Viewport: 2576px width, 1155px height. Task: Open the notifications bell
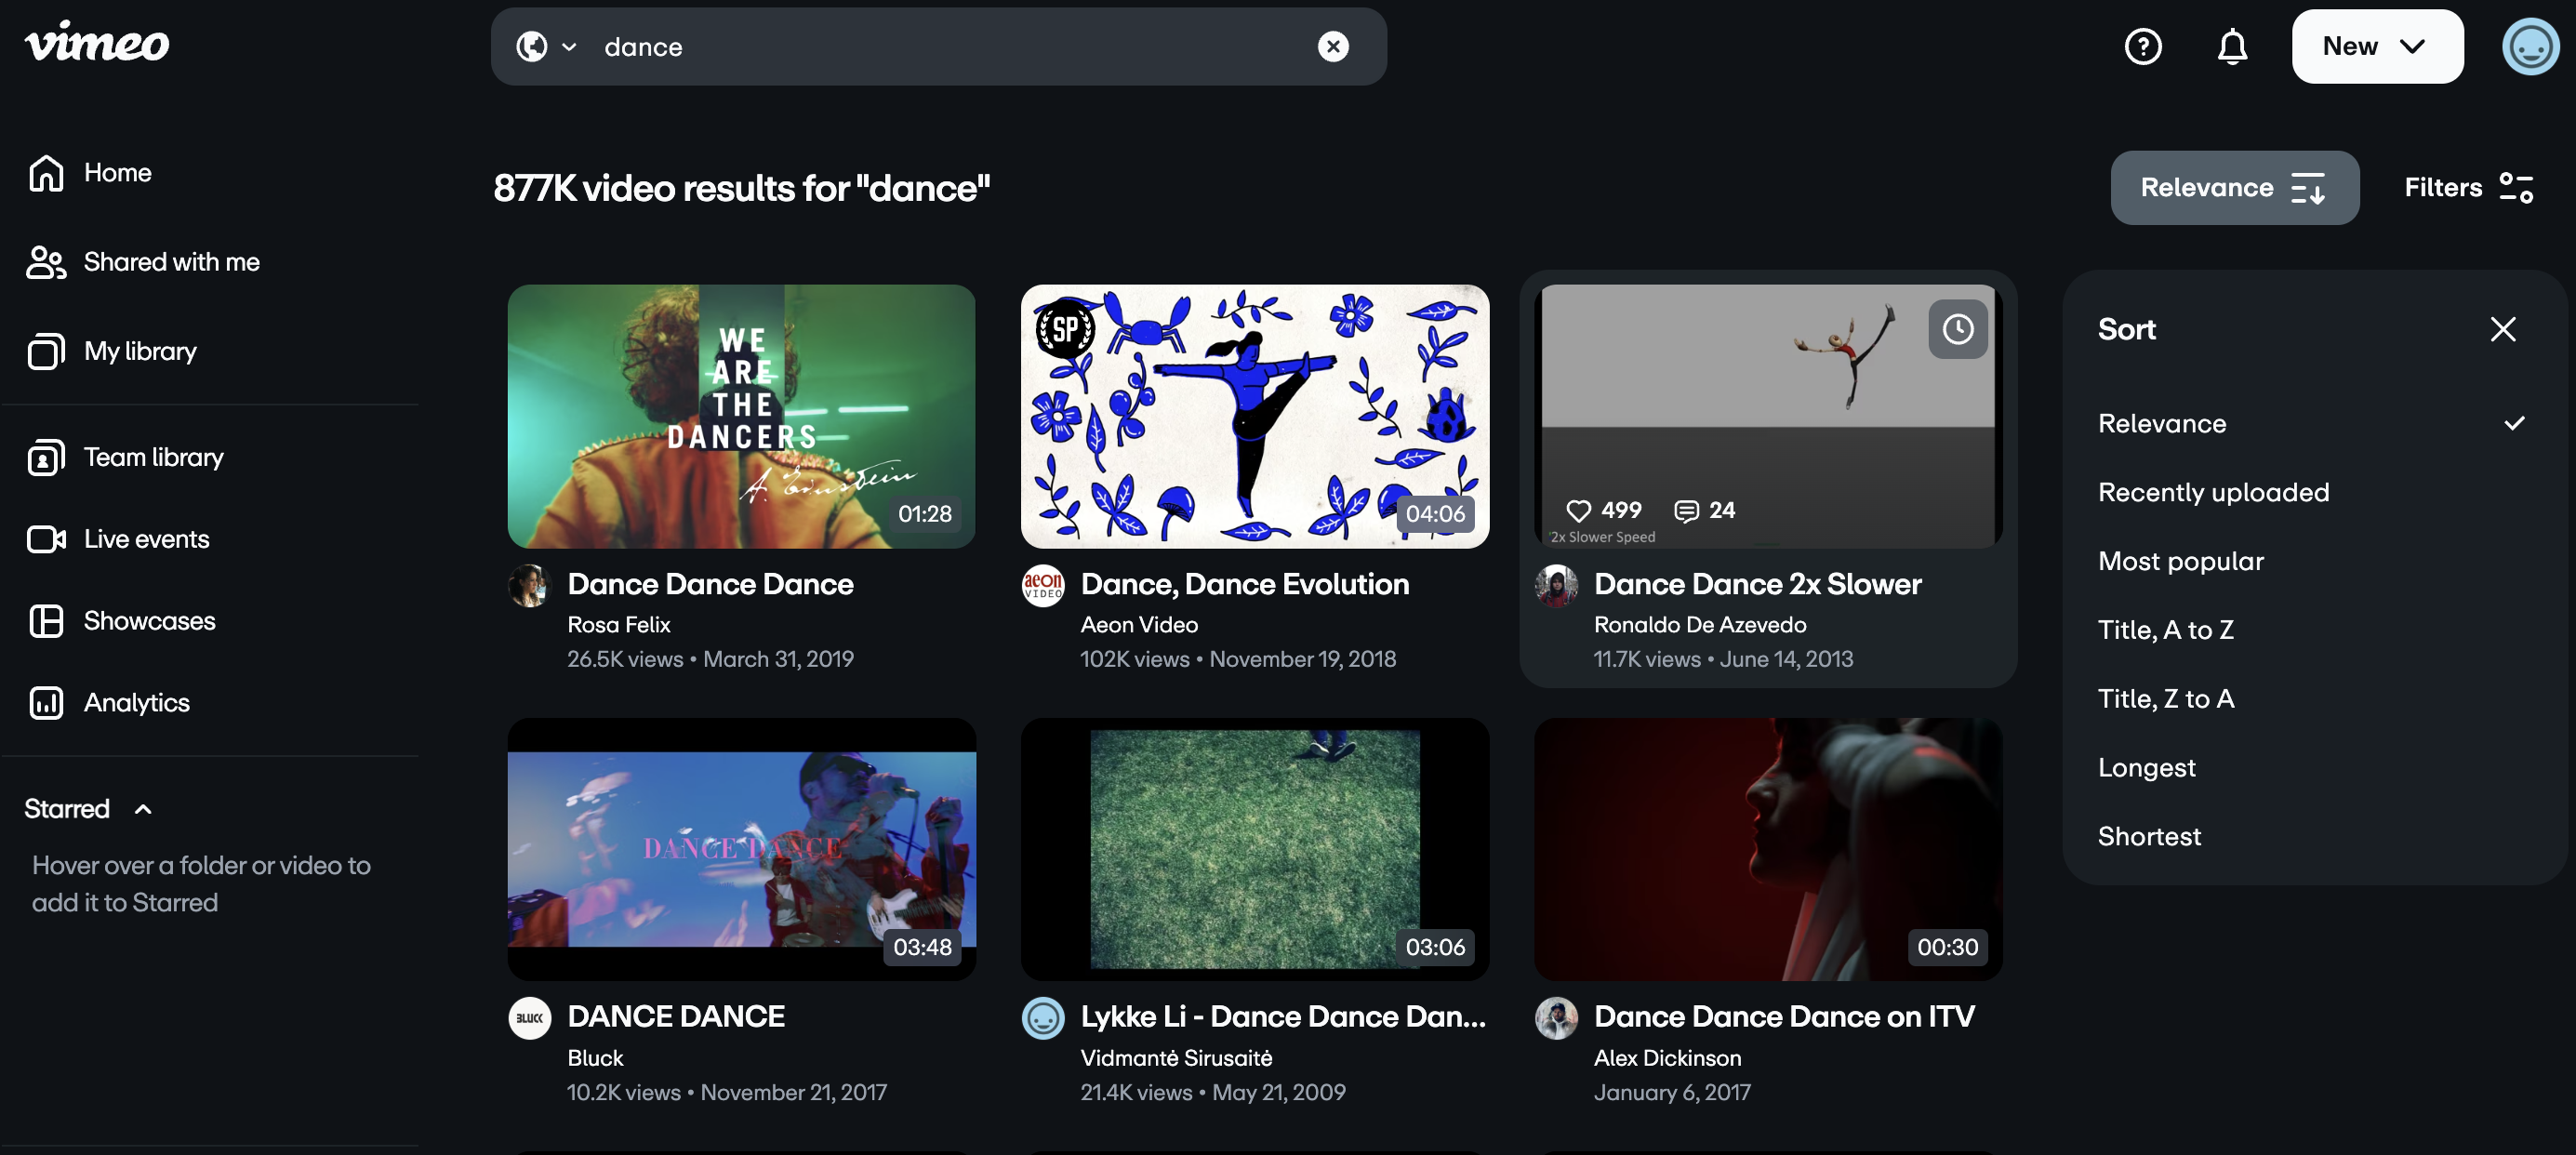2231,46
